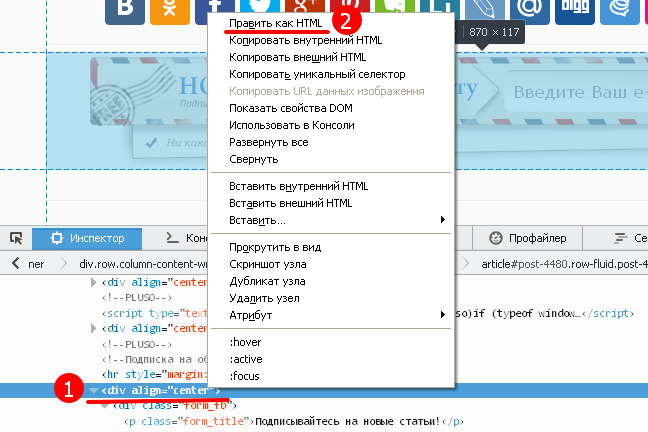Select the '<!--Подписка на' comment line
This screenshot has height=432, width=648.
pos(155,359)
